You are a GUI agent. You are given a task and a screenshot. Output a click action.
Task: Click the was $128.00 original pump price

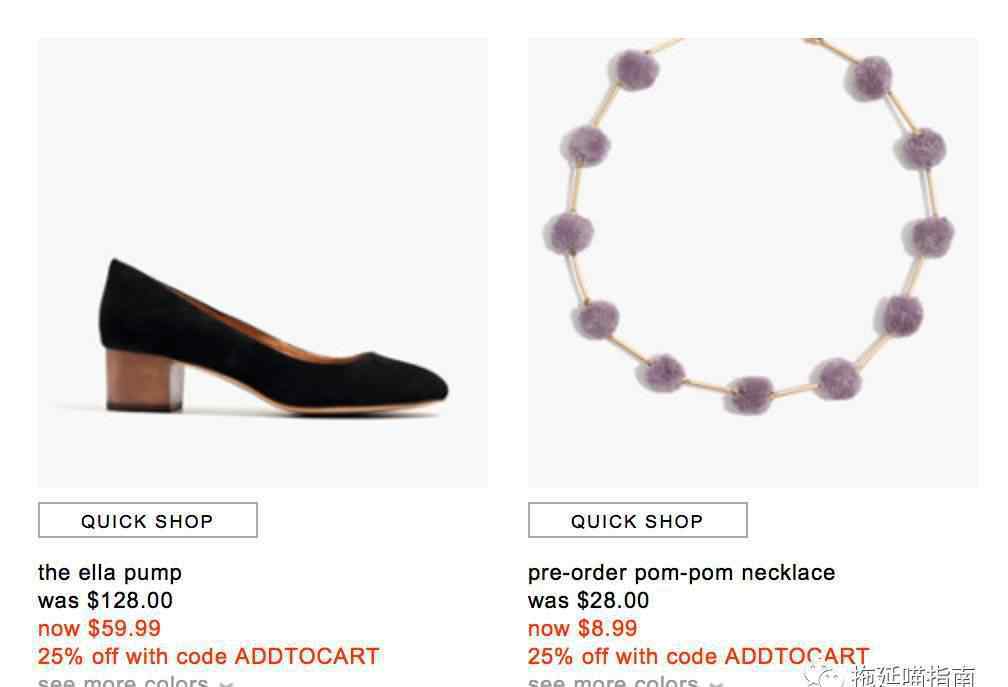coord(105,600)
